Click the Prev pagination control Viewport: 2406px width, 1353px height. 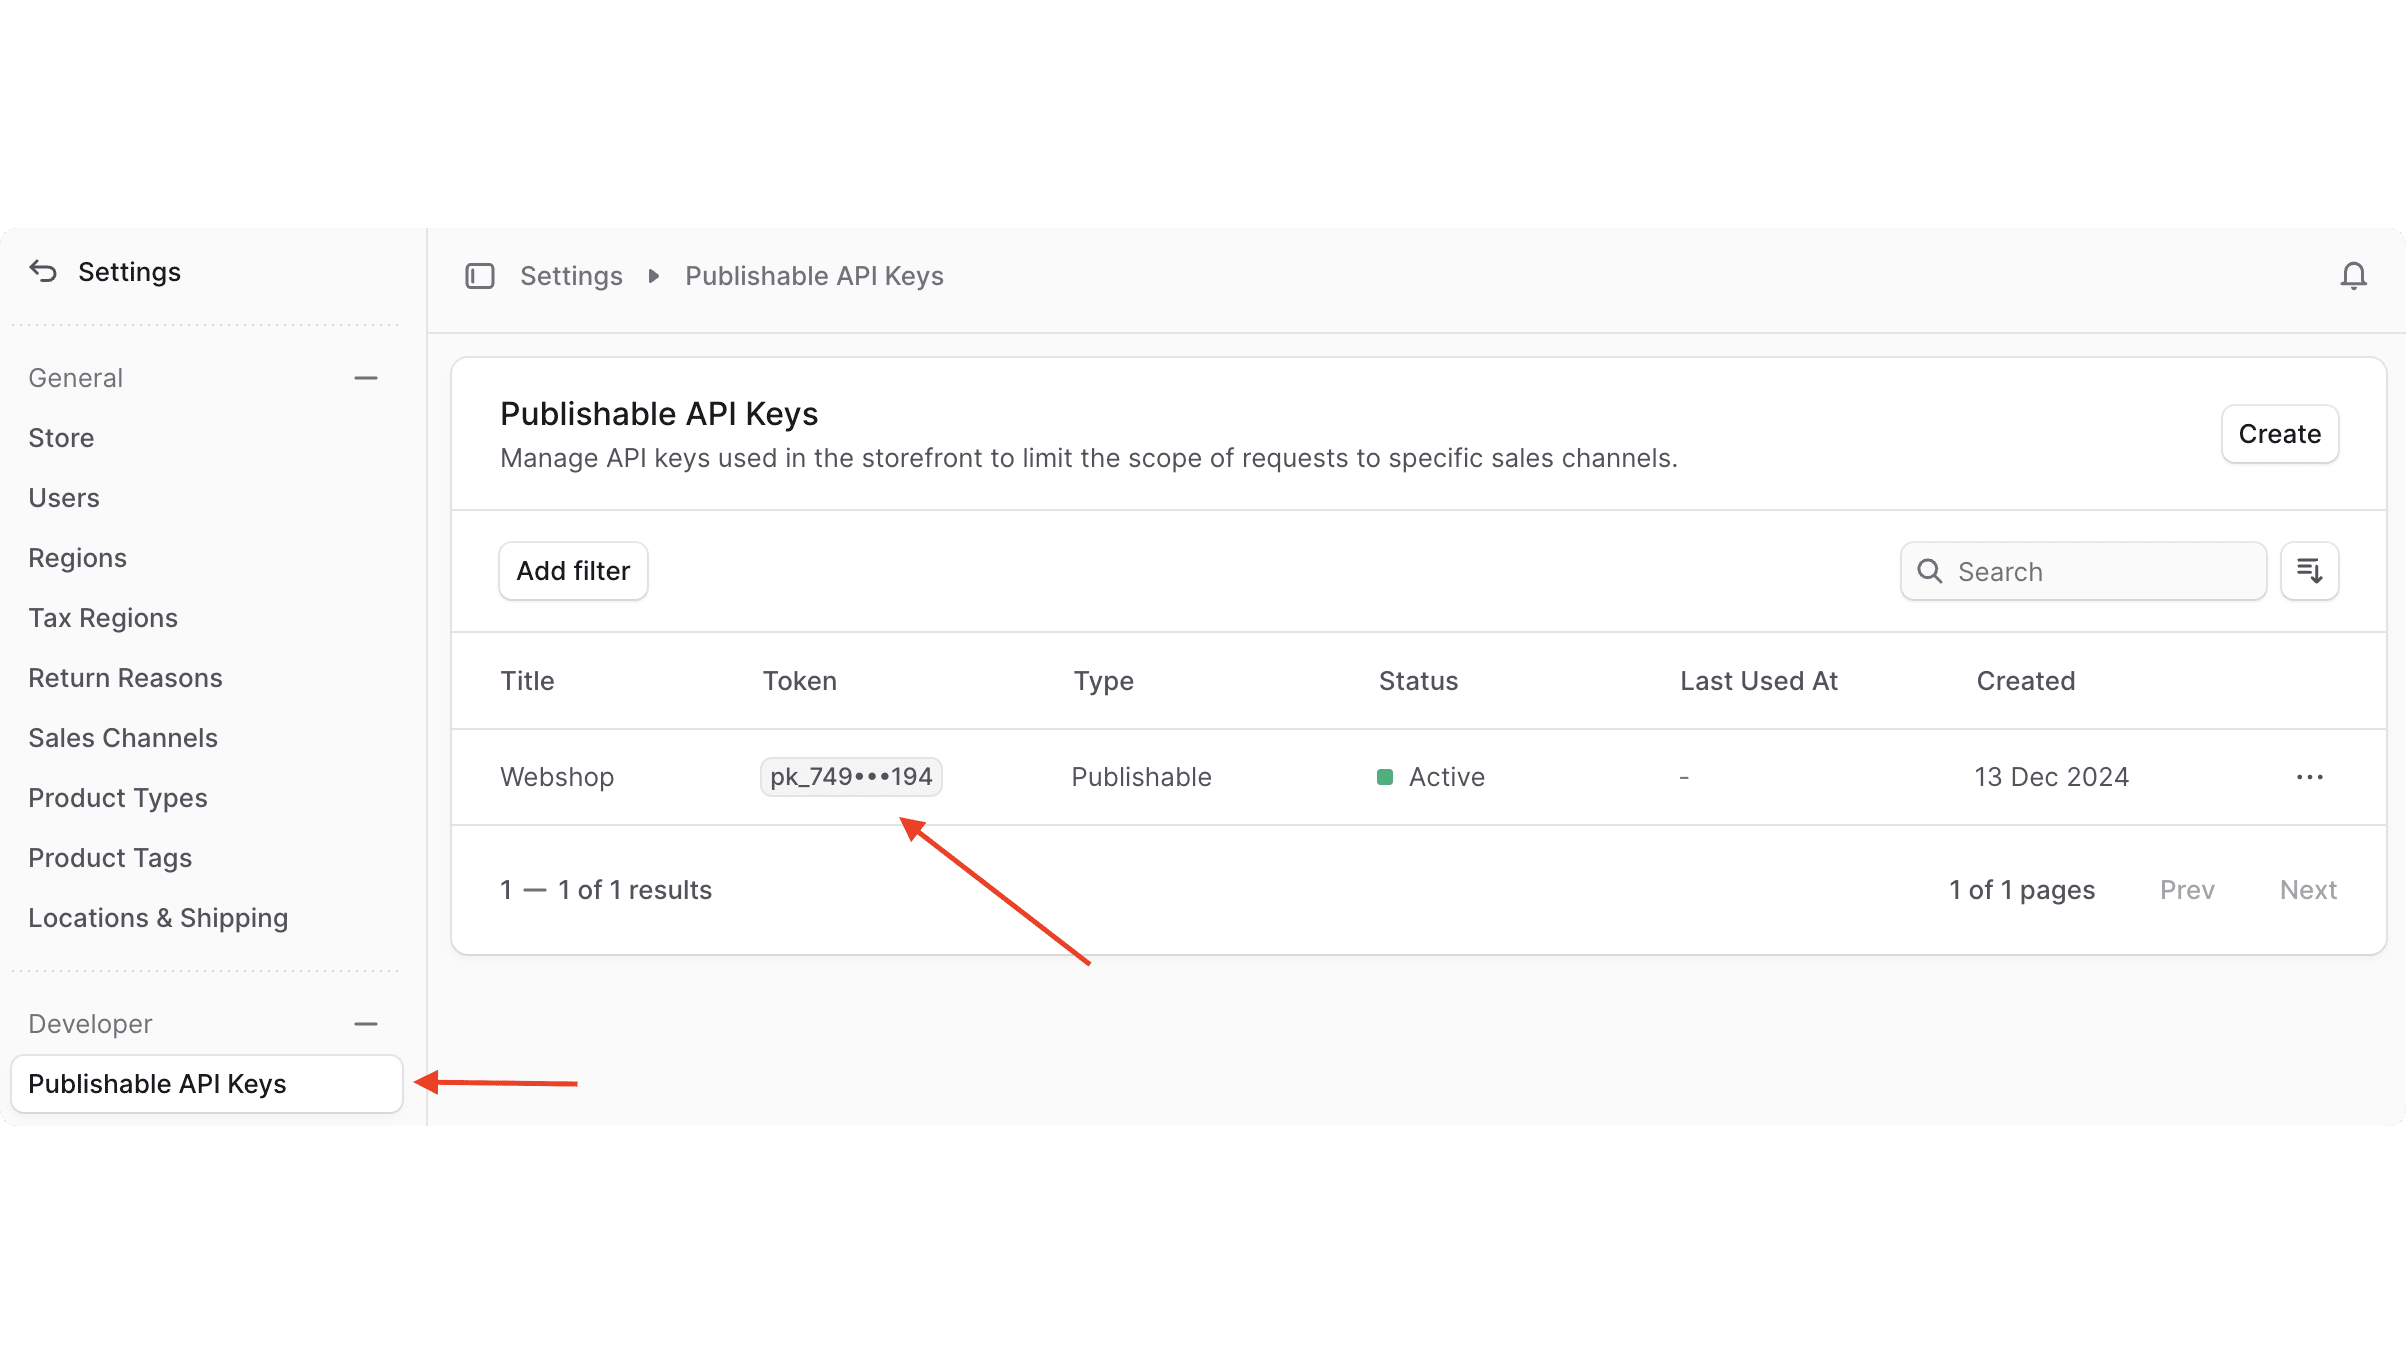pos(2187,889)
